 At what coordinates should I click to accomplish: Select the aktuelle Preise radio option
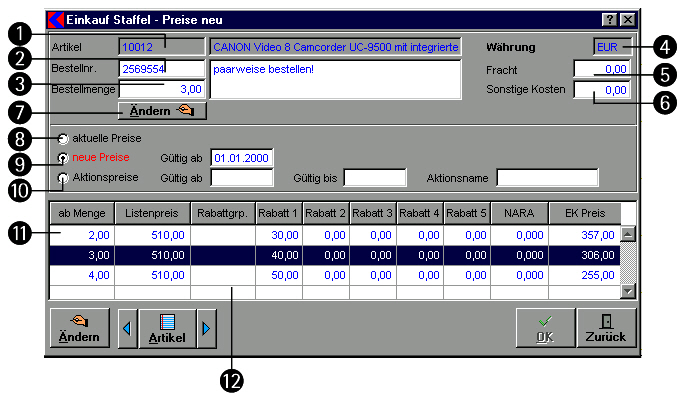64,139
